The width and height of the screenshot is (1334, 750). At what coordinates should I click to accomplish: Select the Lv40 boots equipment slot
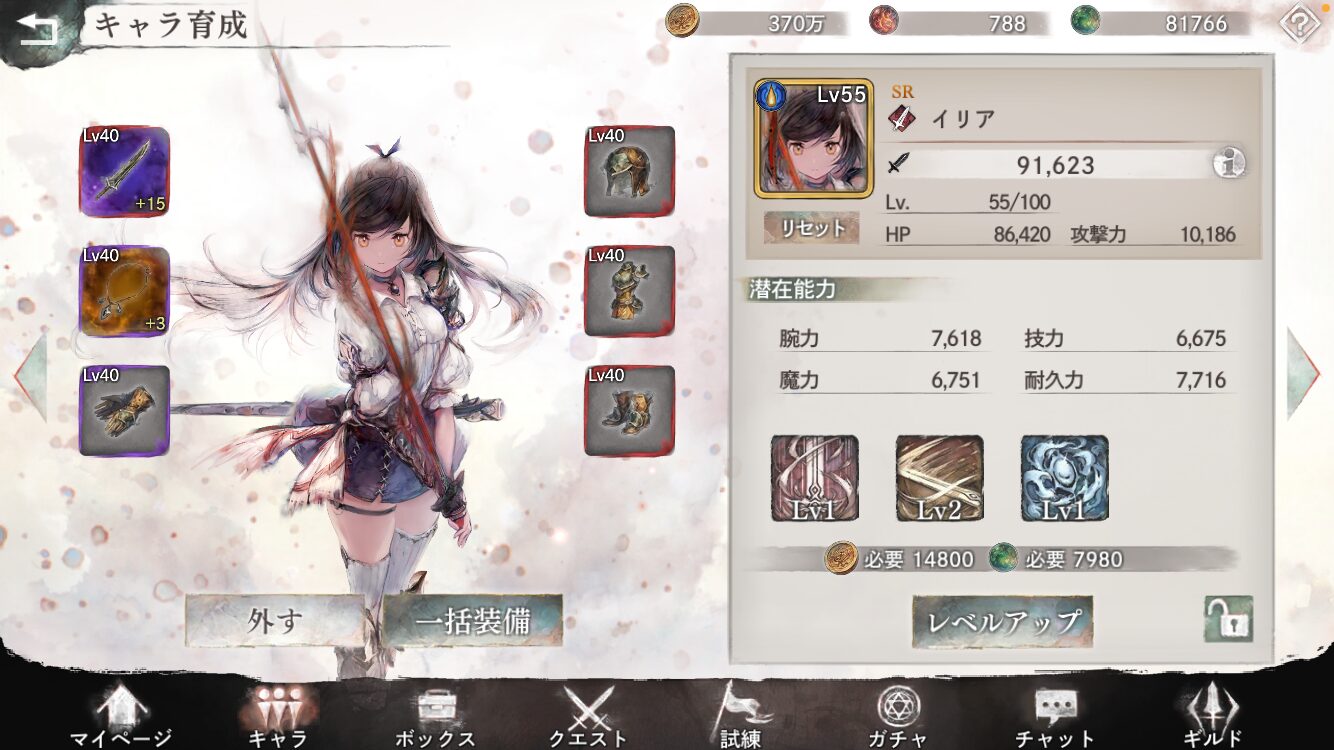click(630, 411)
